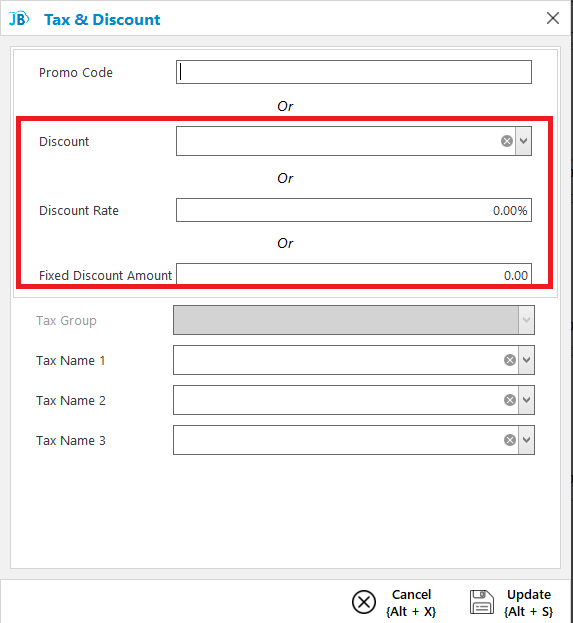Click inside the Tax Name 1 combo box
Viewport: 573px width, 623px height.
(338, 360)
